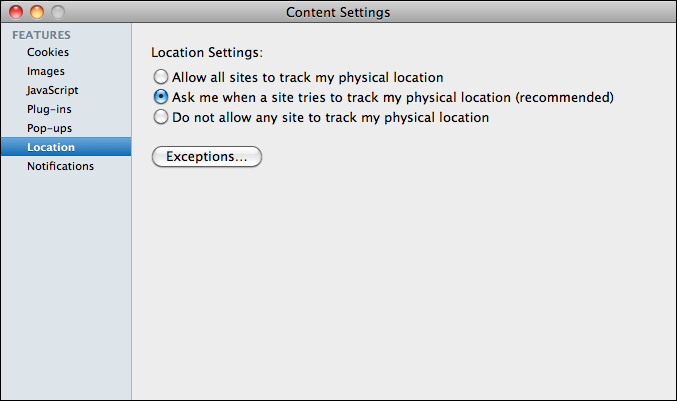
Task: Go to the JavaScript settings
Action: (x=52, y=90)
